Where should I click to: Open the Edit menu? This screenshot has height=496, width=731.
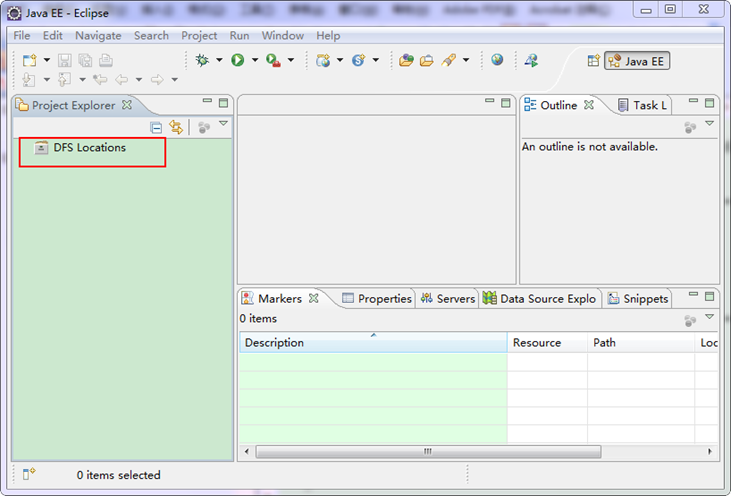[53, 36]
